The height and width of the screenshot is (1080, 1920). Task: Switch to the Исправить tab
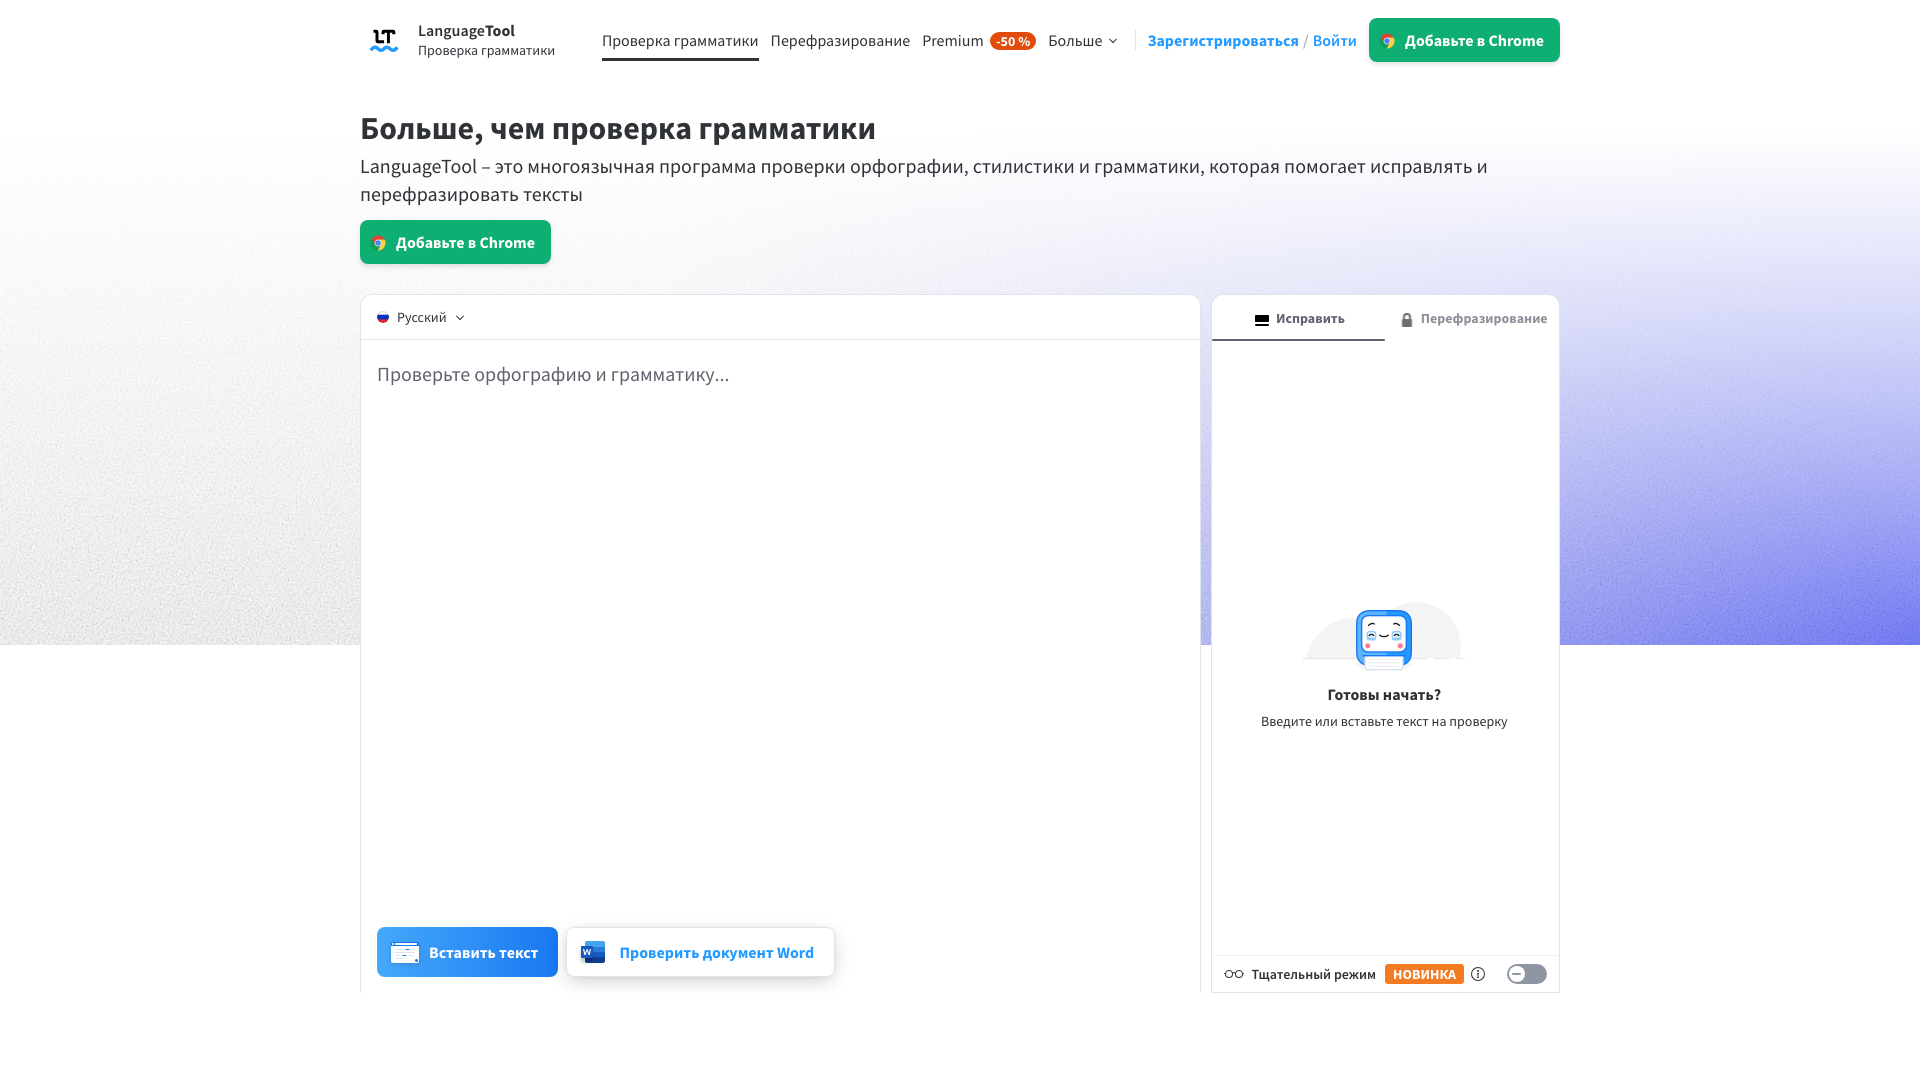(1298, 318)
